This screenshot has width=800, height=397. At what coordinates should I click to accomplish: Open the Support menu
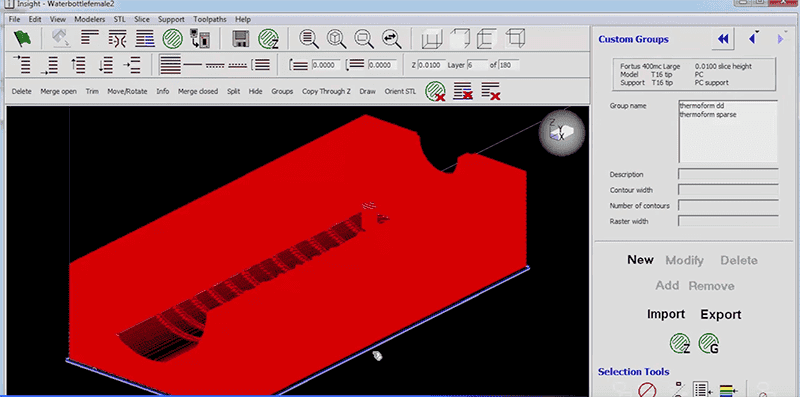pyautogui.click(x=171, y=19)
